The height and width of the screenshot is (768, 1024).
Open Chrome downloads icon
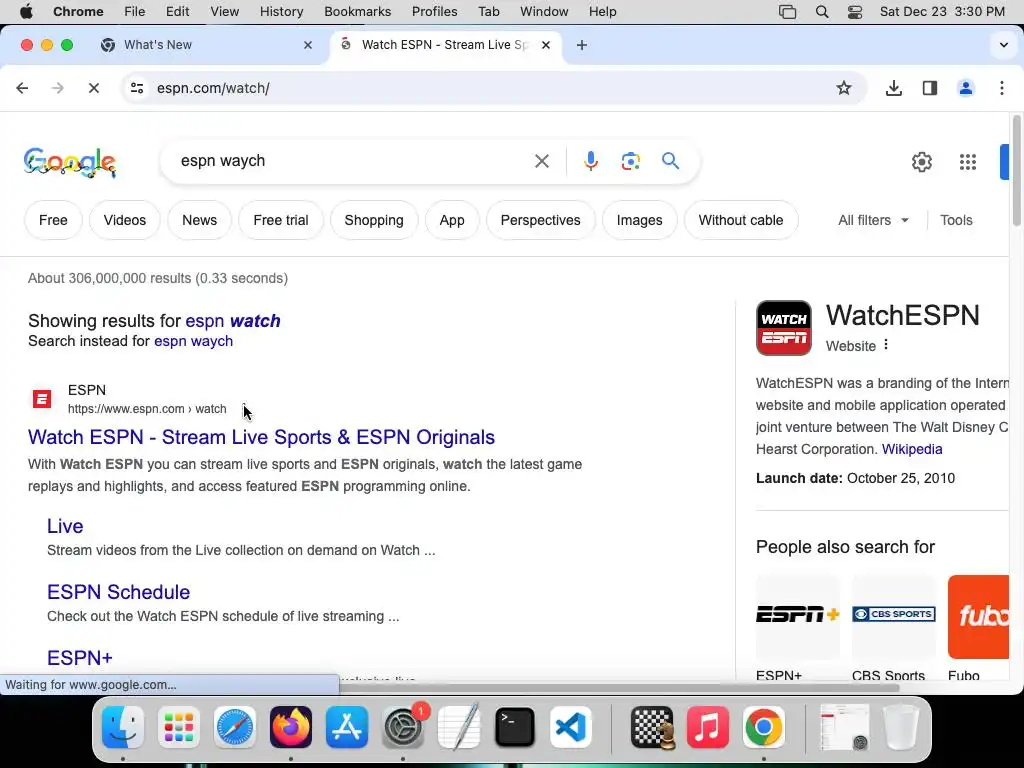point(893,88)
